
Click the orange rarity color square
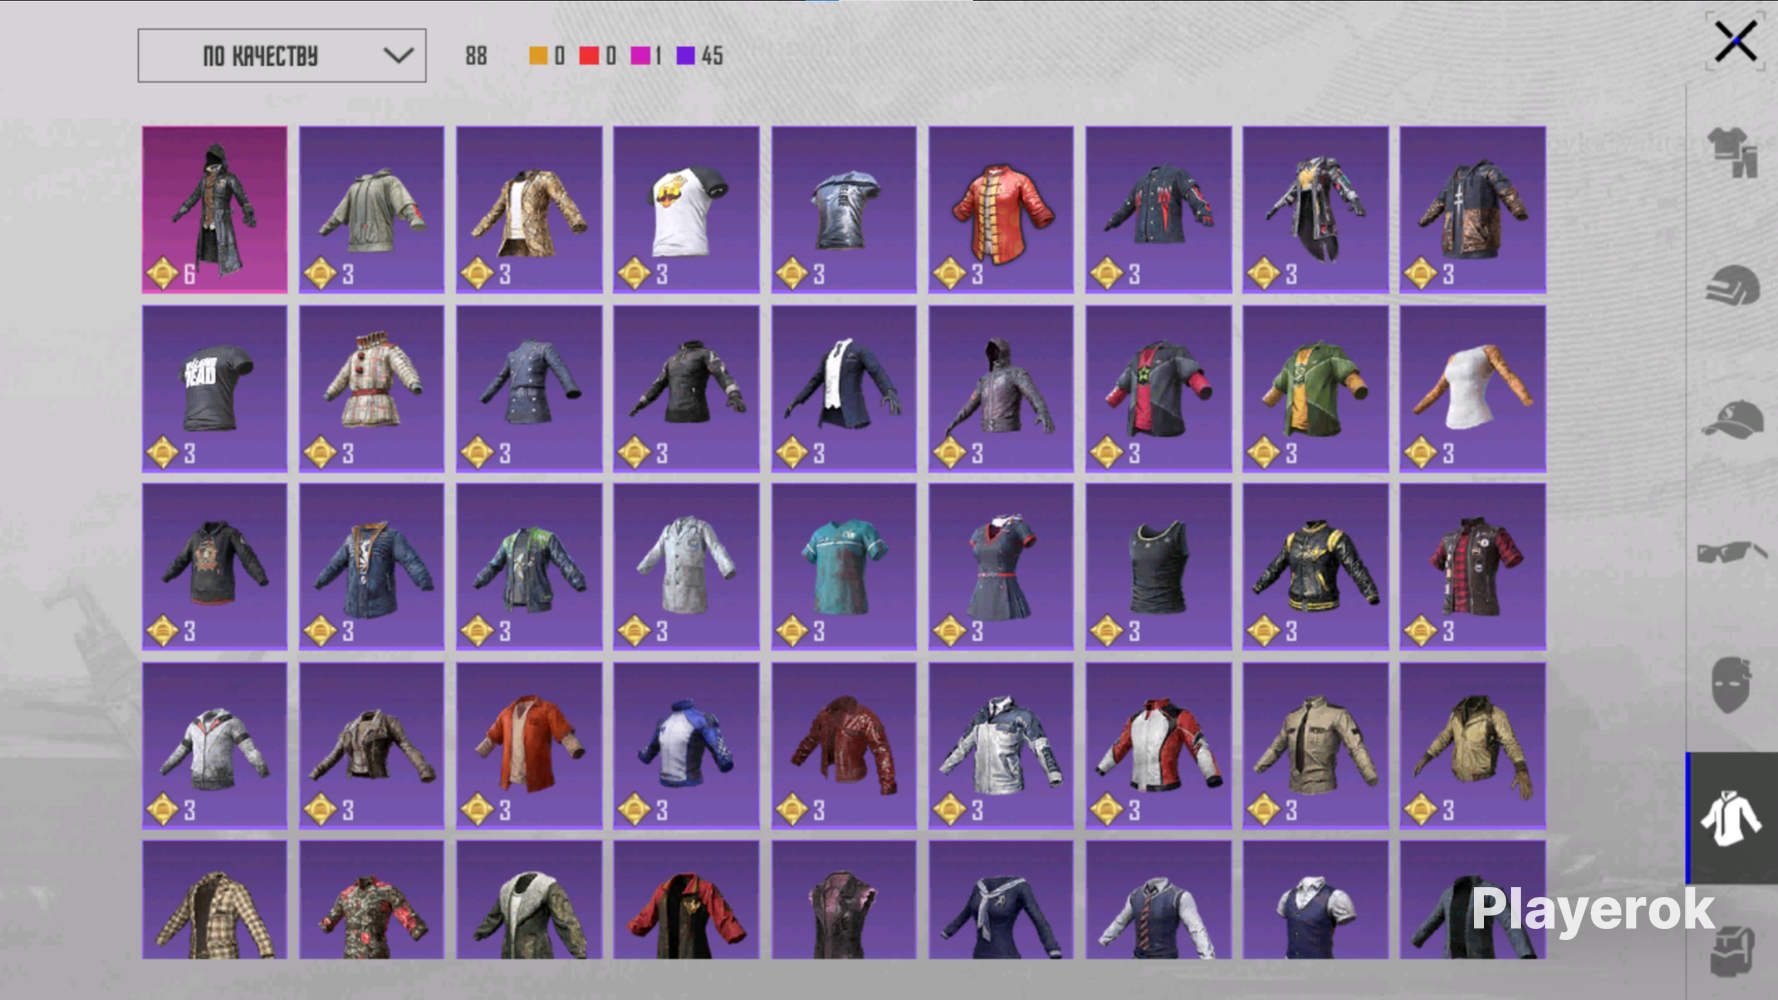[538, 56]
